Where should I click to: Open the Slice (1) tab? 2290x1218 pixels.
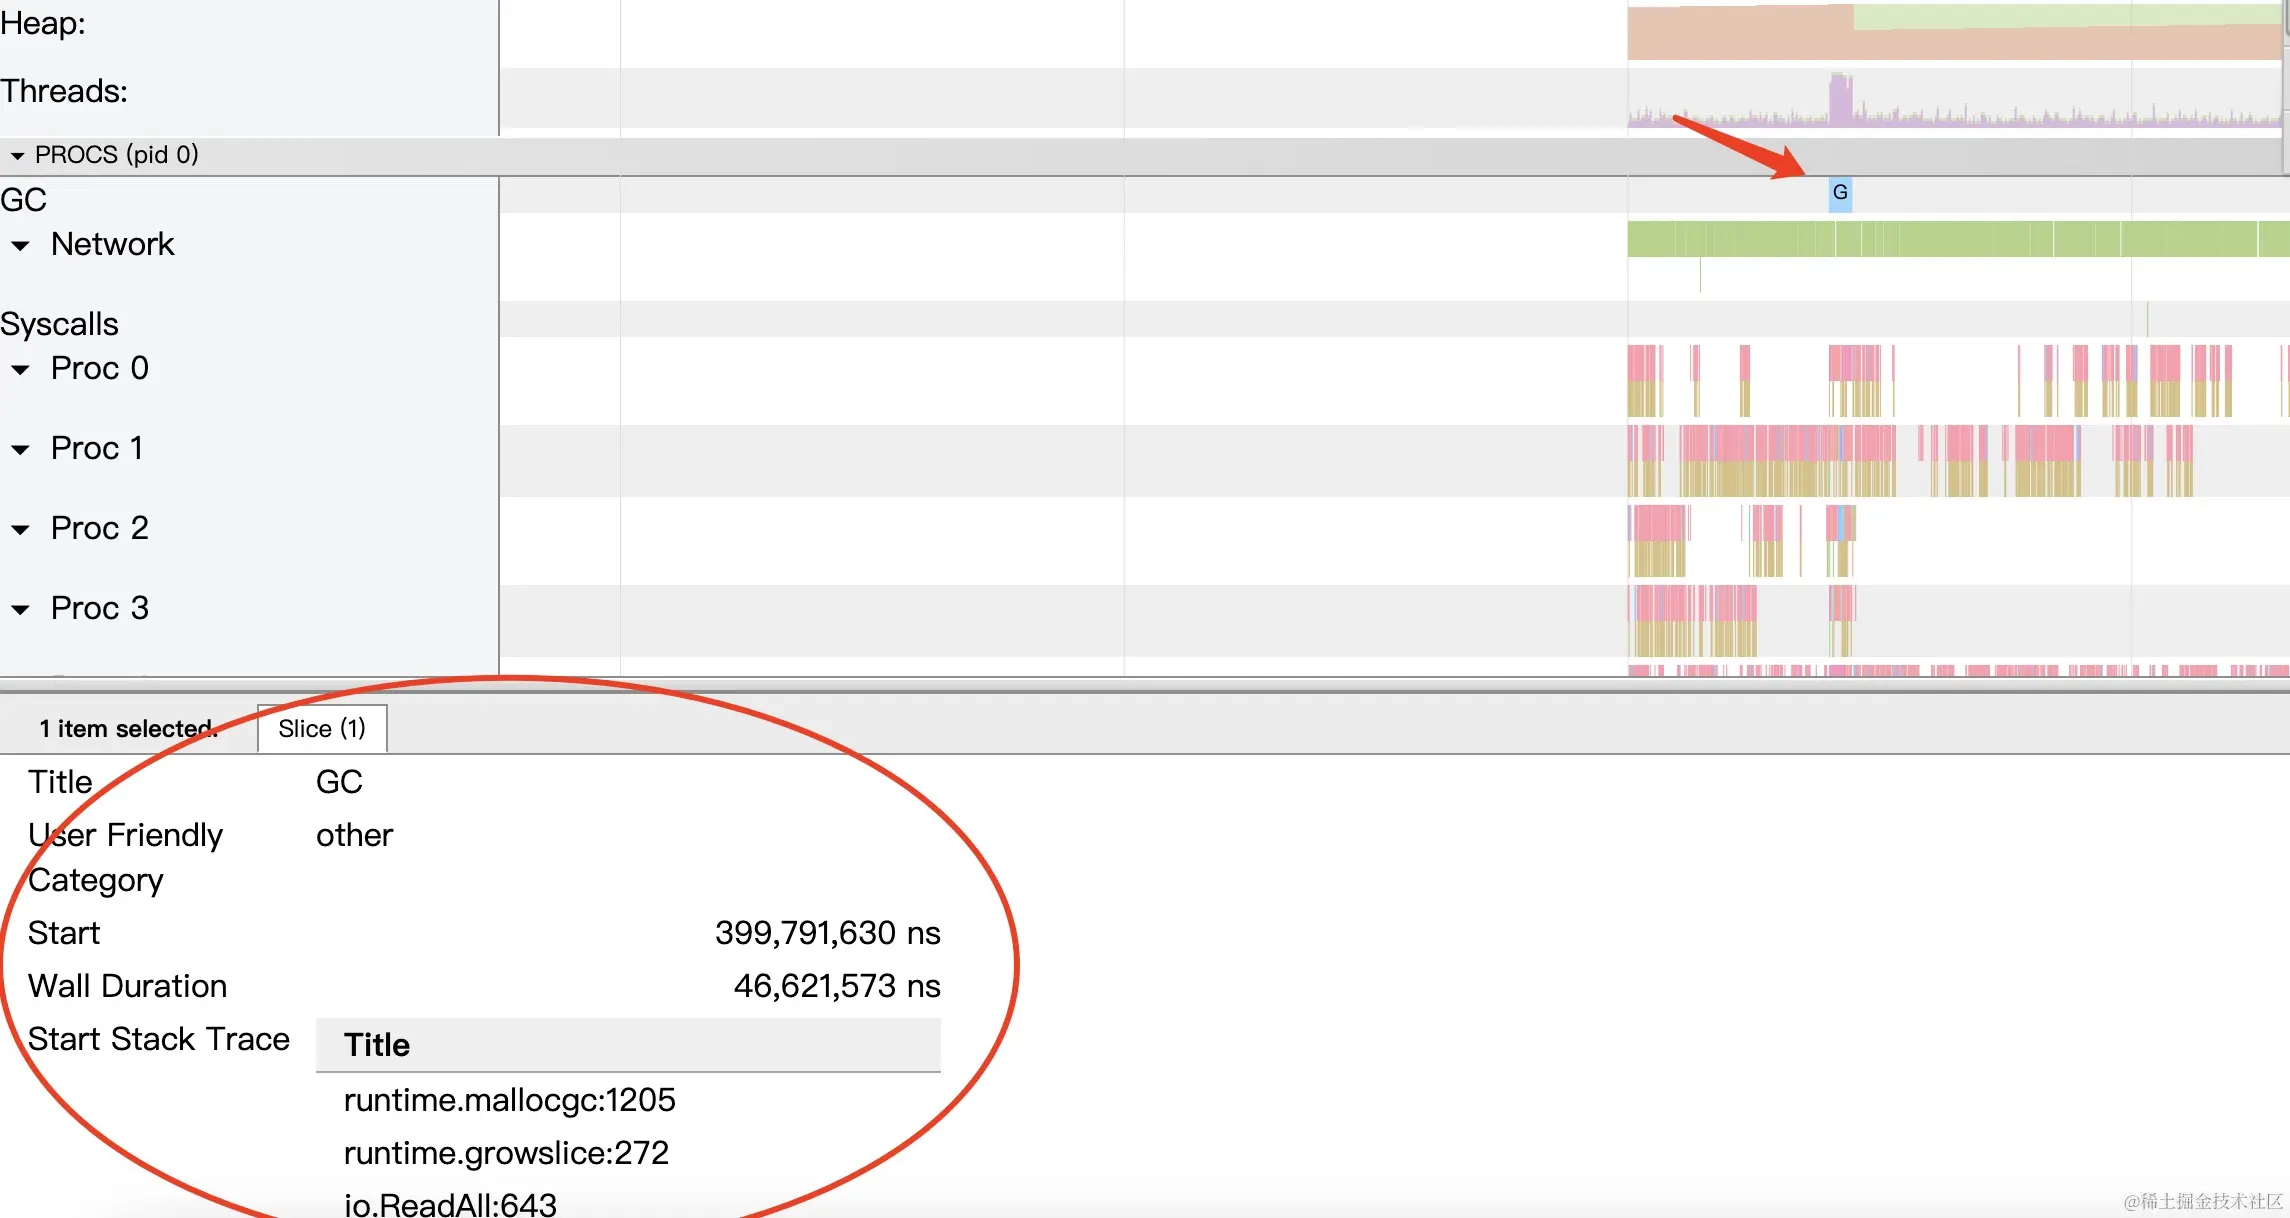[x=322, y=729]
